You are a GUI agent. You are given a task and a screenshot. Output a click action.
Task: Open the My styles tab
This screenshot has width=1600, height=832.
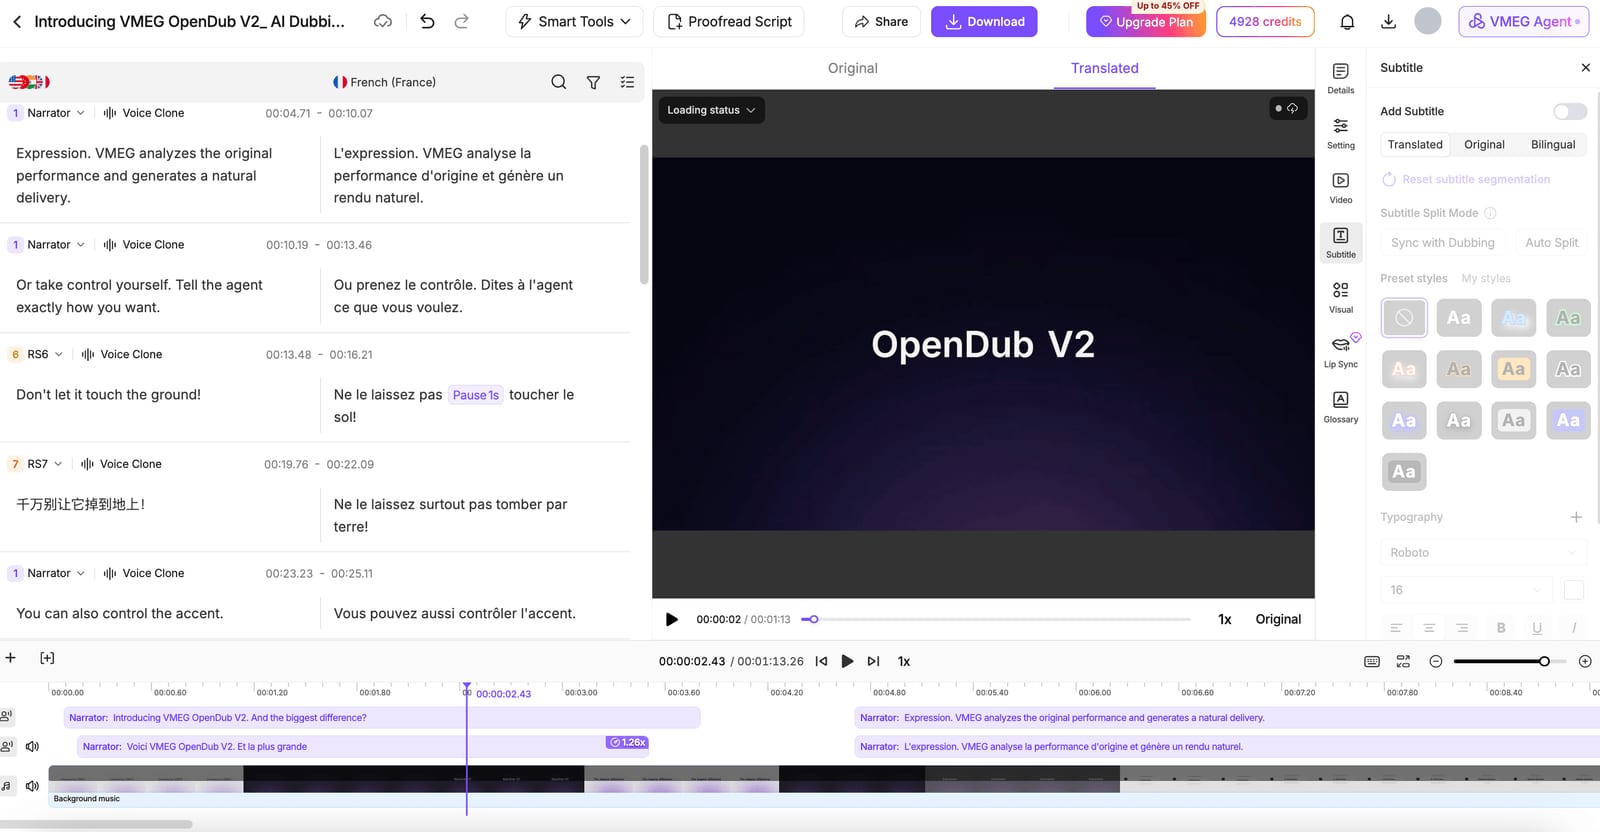click(x=1486, y=279)
